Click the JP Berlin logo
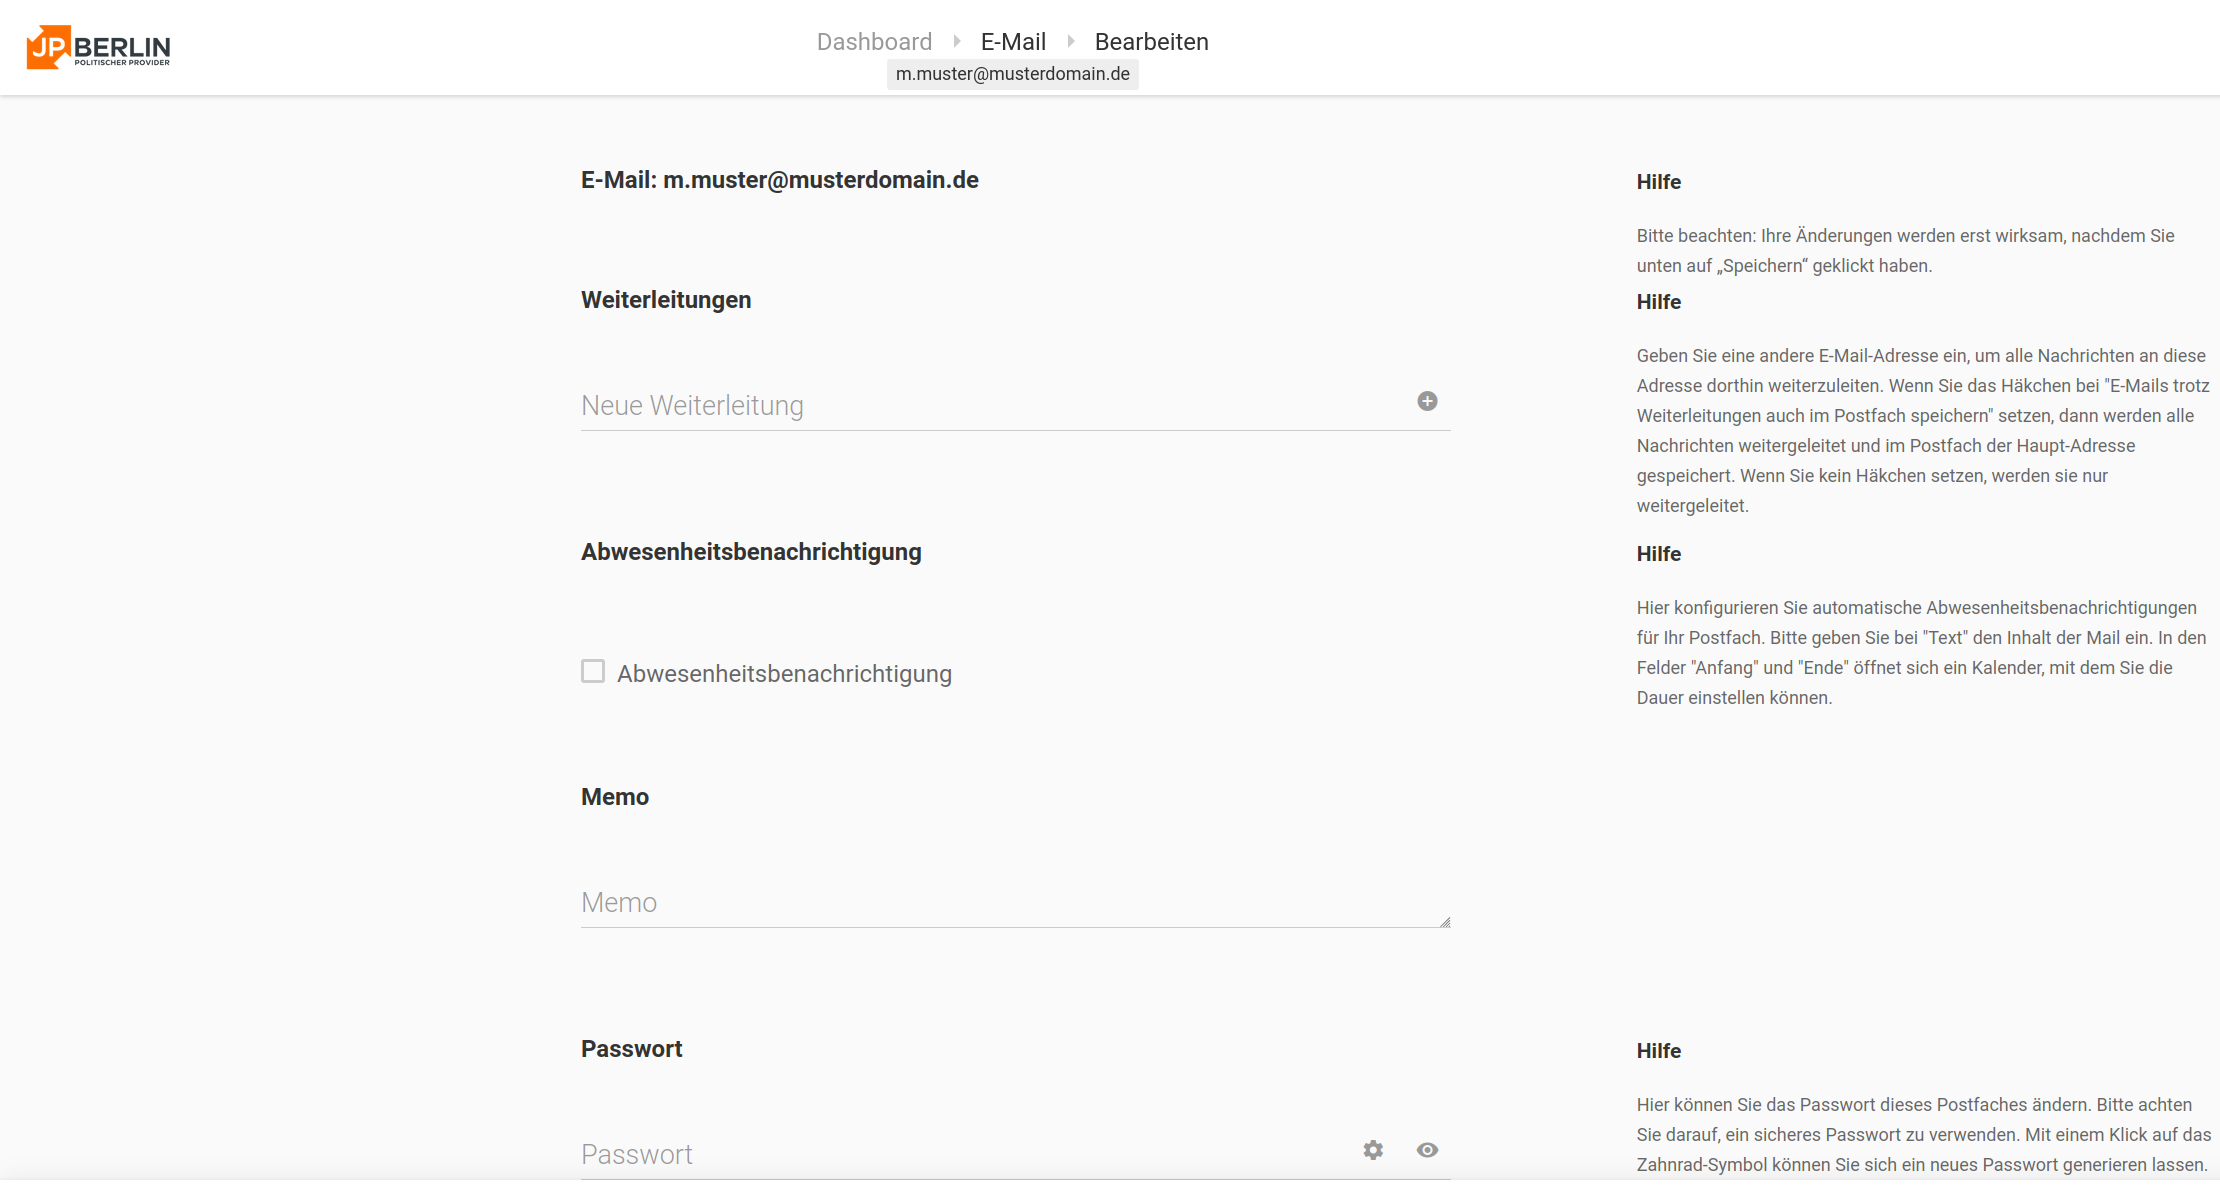Image resolution: width=2220 pixels, height=1185 pixels. tap(98, 47)
